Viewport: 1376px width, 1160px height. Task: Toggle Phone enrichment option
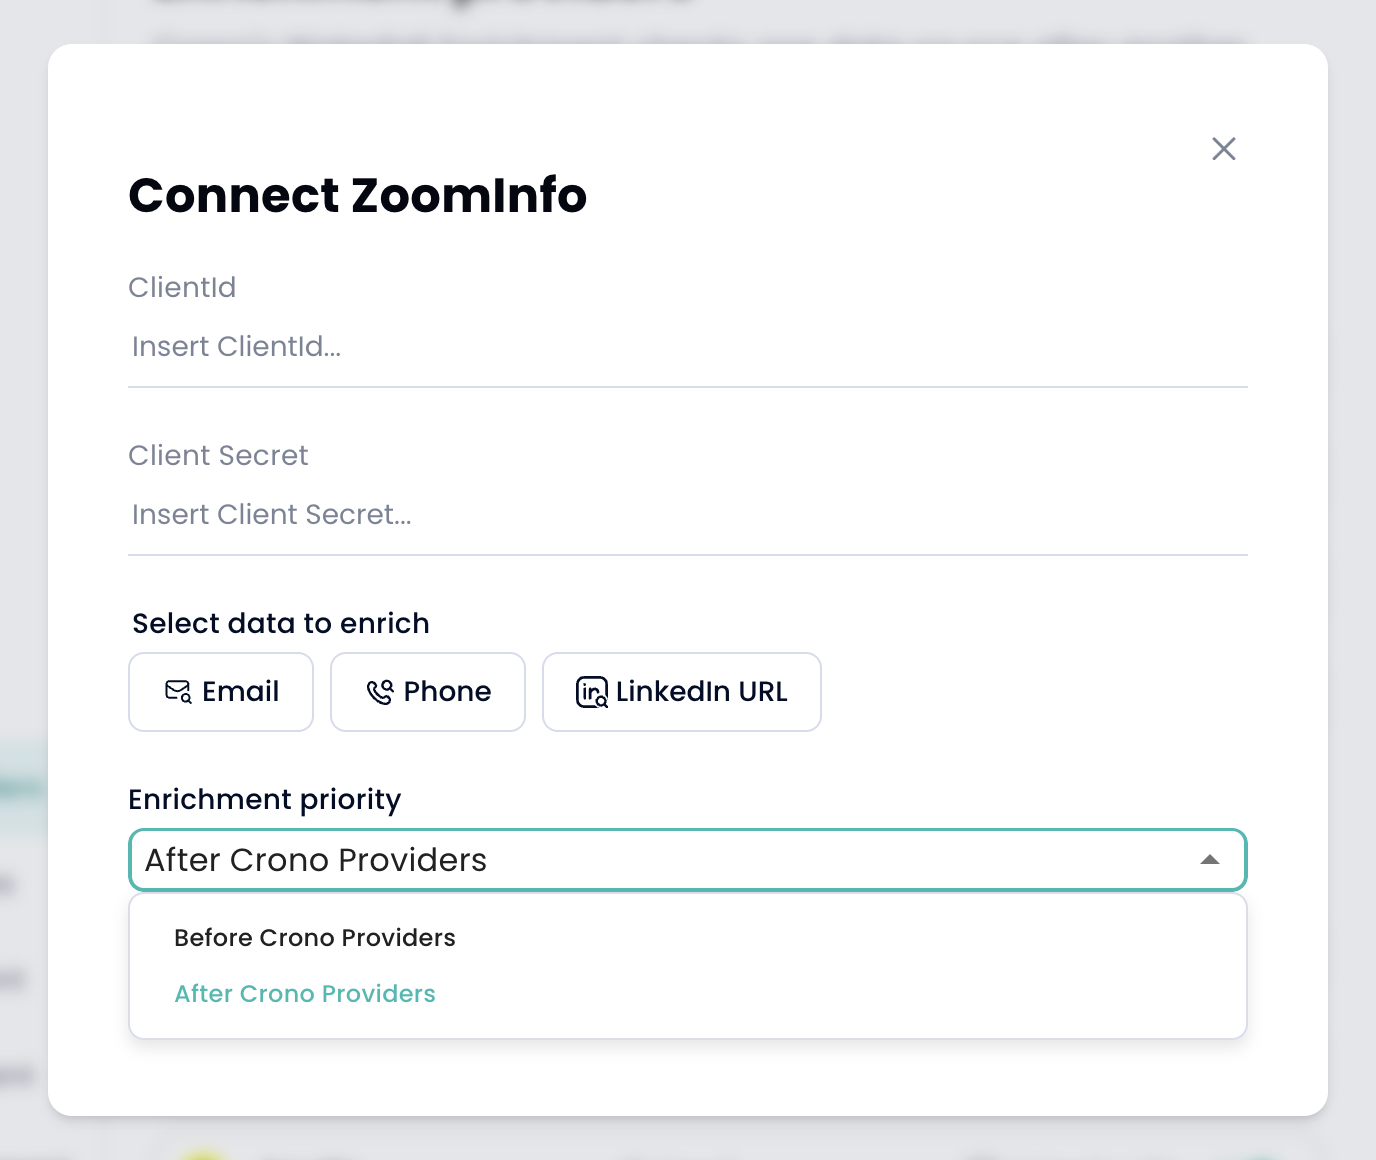tap(428, 692)
